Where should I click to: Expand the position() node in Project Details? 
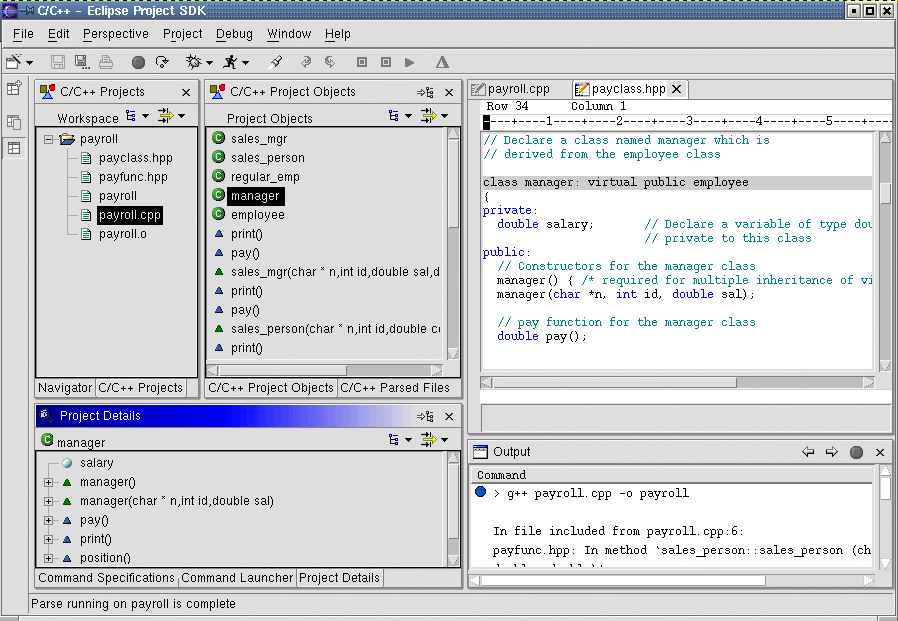point(49,558)
